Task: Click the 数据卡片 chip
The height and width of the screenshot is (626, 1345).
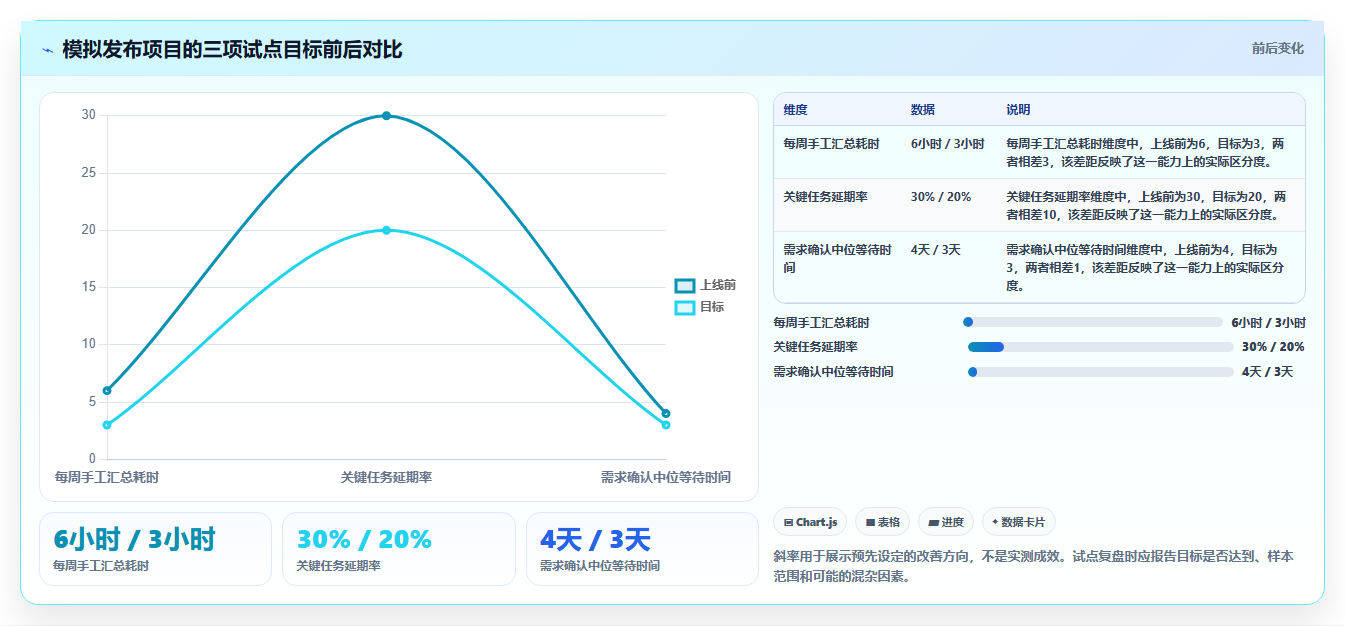Action: [1019, 522]
